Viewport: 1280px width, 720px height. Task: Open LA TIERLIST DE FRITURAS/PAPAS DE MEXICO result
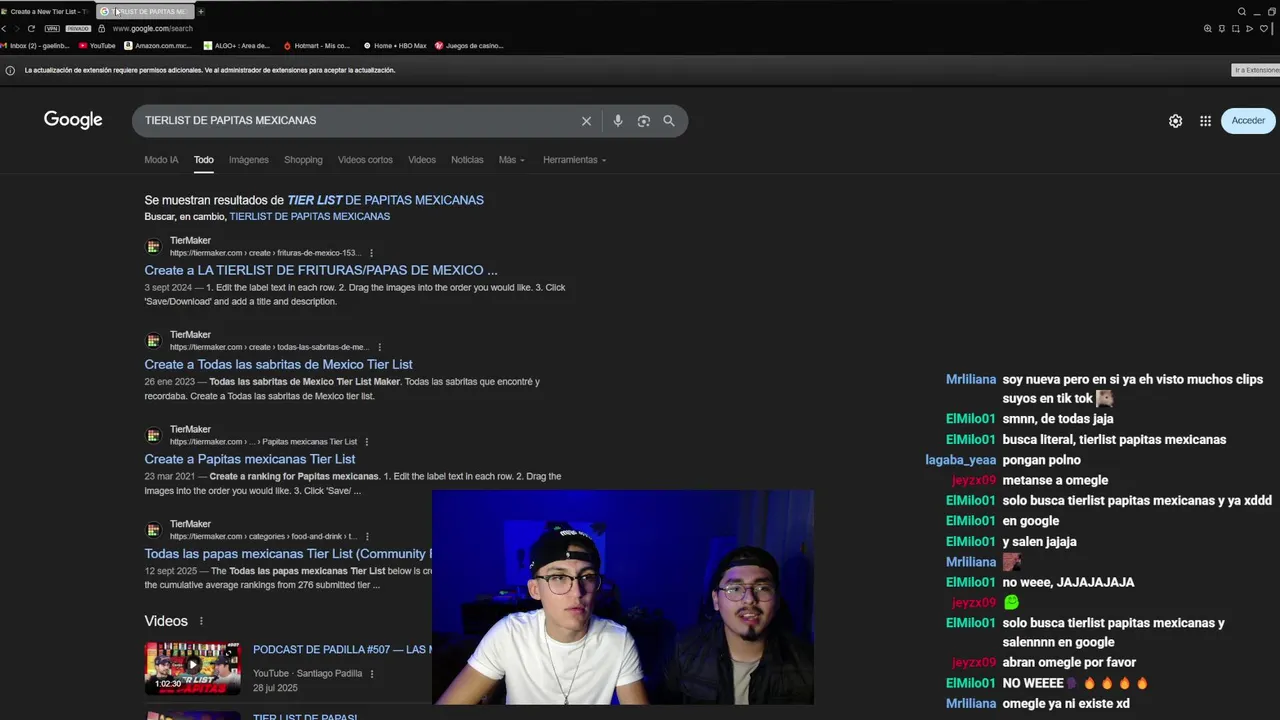[321, 270]
